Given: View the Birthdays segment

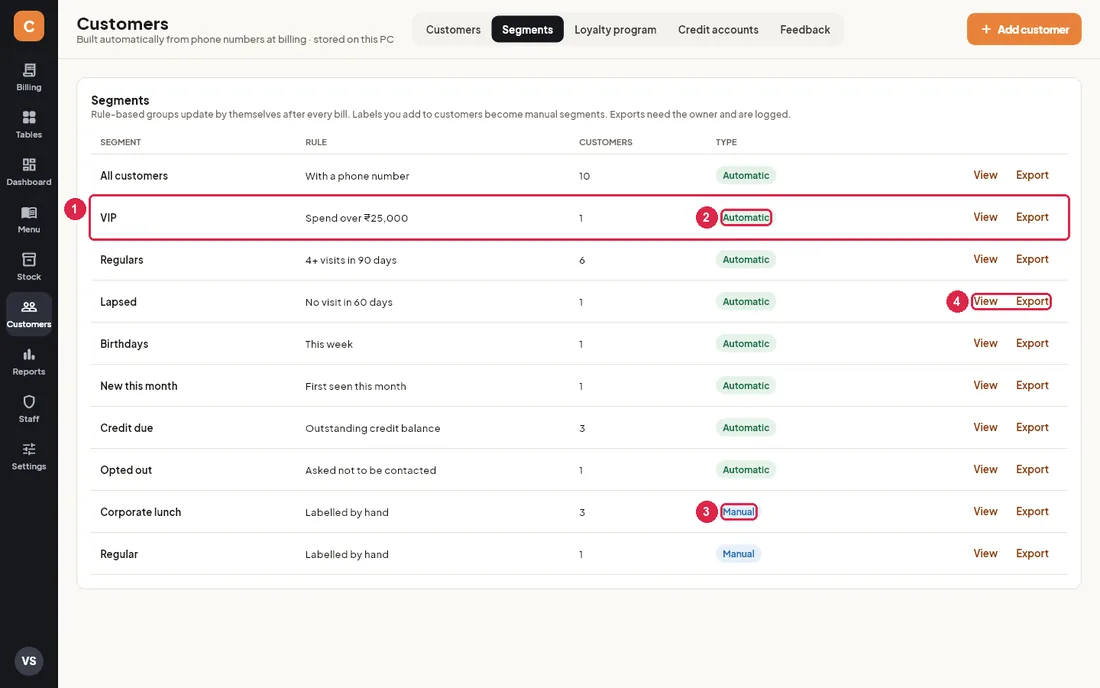Looking at the screenshot, I should click(985, 344).
